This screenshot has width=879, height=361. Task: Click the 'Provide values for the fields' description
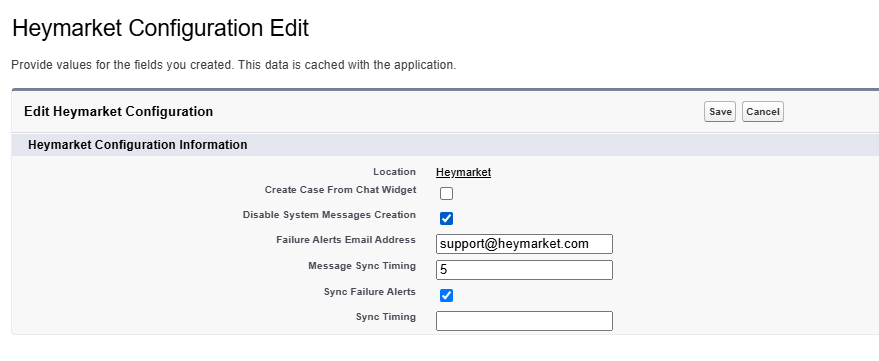point(234,65)
